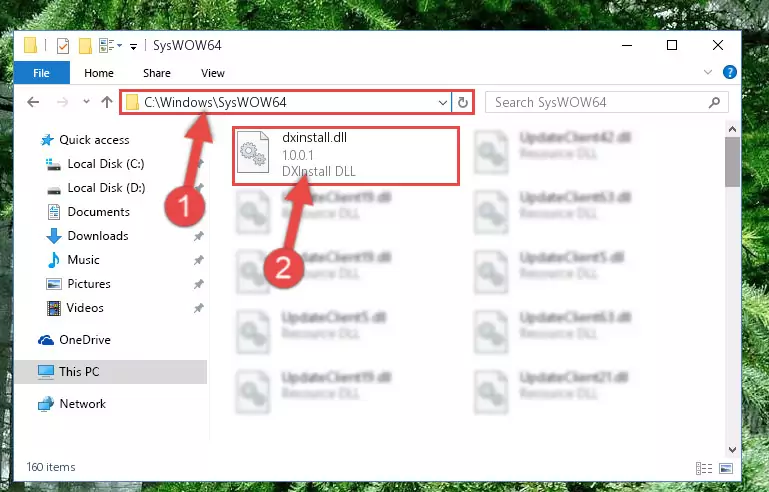Switch to Large icons view in status bar
The width and height of the screenshot is (769, 492).
coord(726,468)
